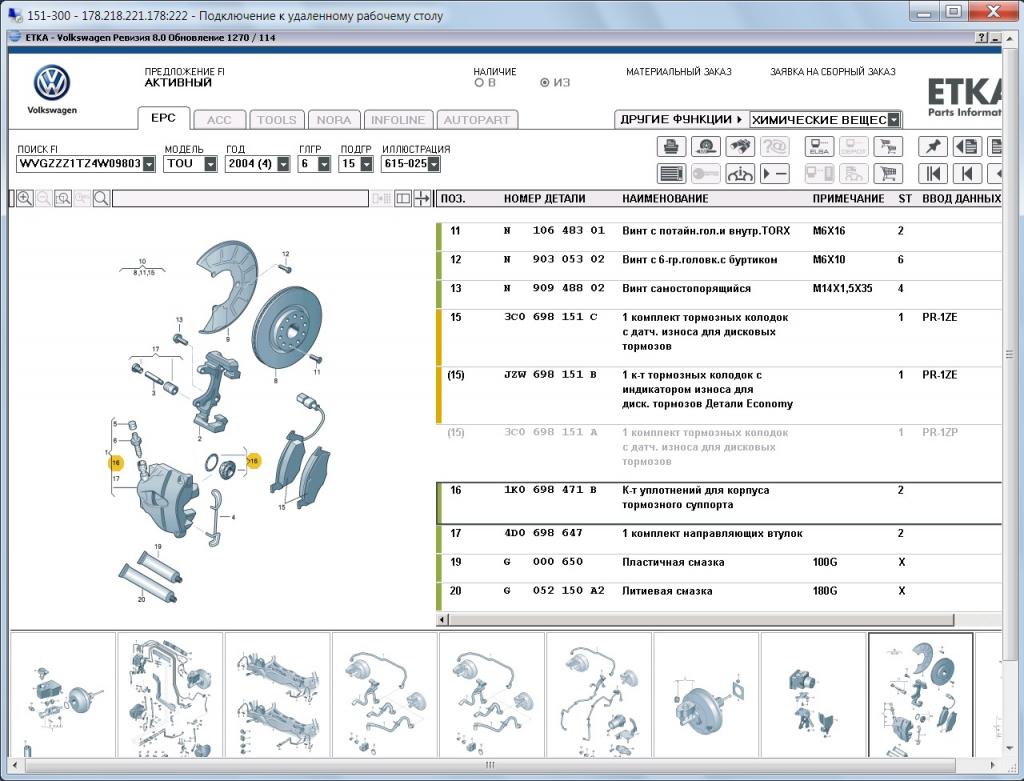The width and height of the screenshot is (1024, 781).
Task: Switch to the ACC tab
Action: tap(219, 120)
